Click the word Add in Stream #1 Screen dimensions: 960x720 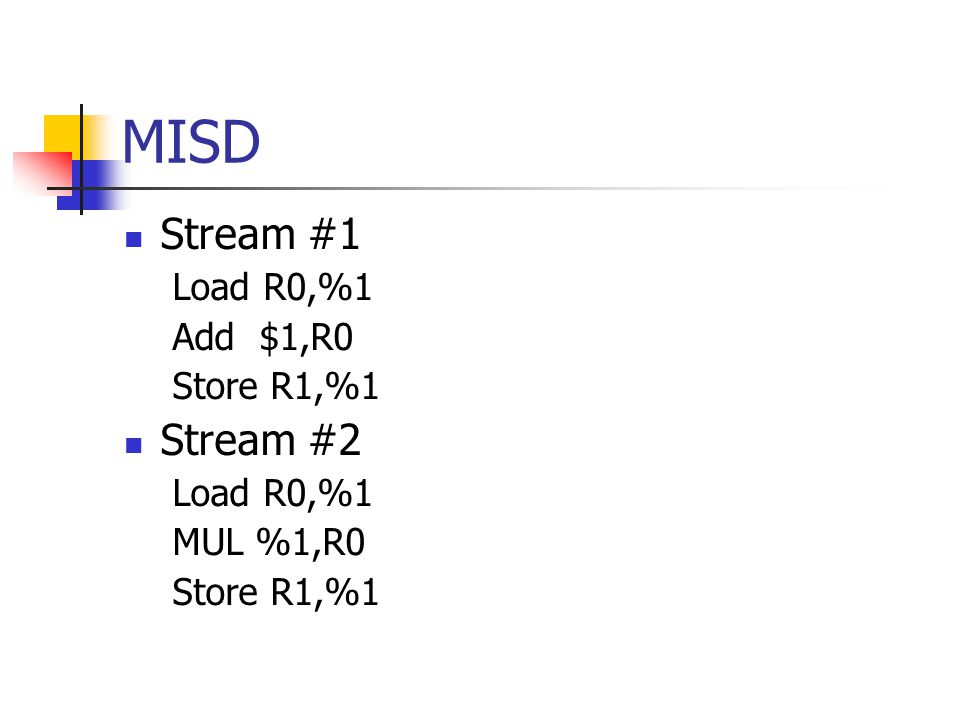click(203, 337)
